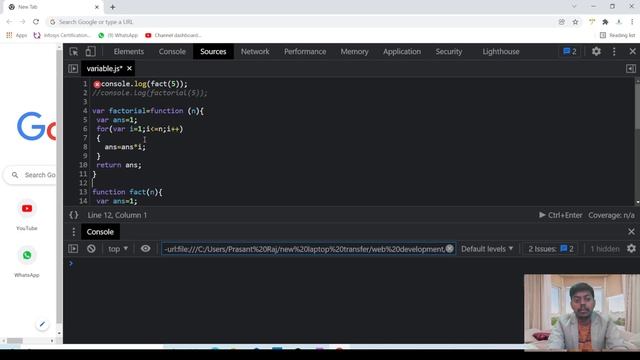Customize page with the pencil icon

(x=42, y=325)
